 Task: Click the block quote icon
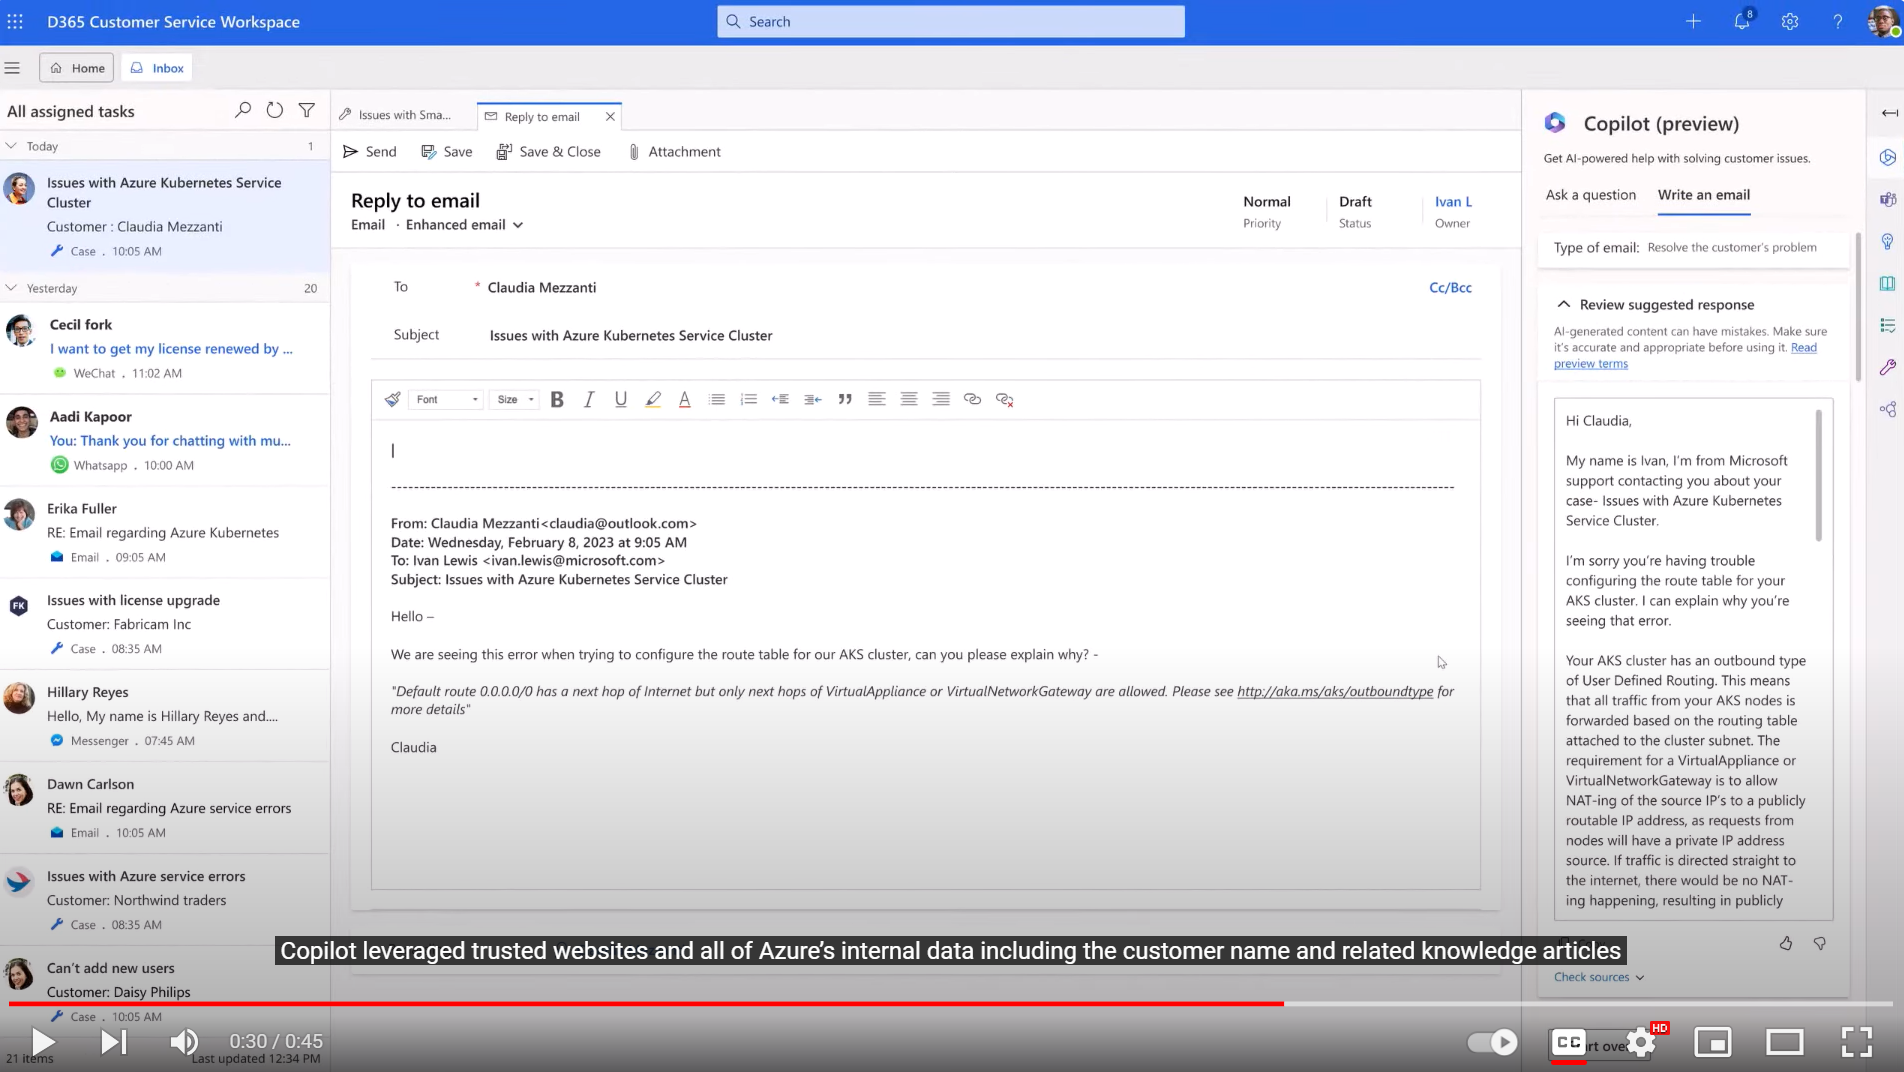point(845,399)
